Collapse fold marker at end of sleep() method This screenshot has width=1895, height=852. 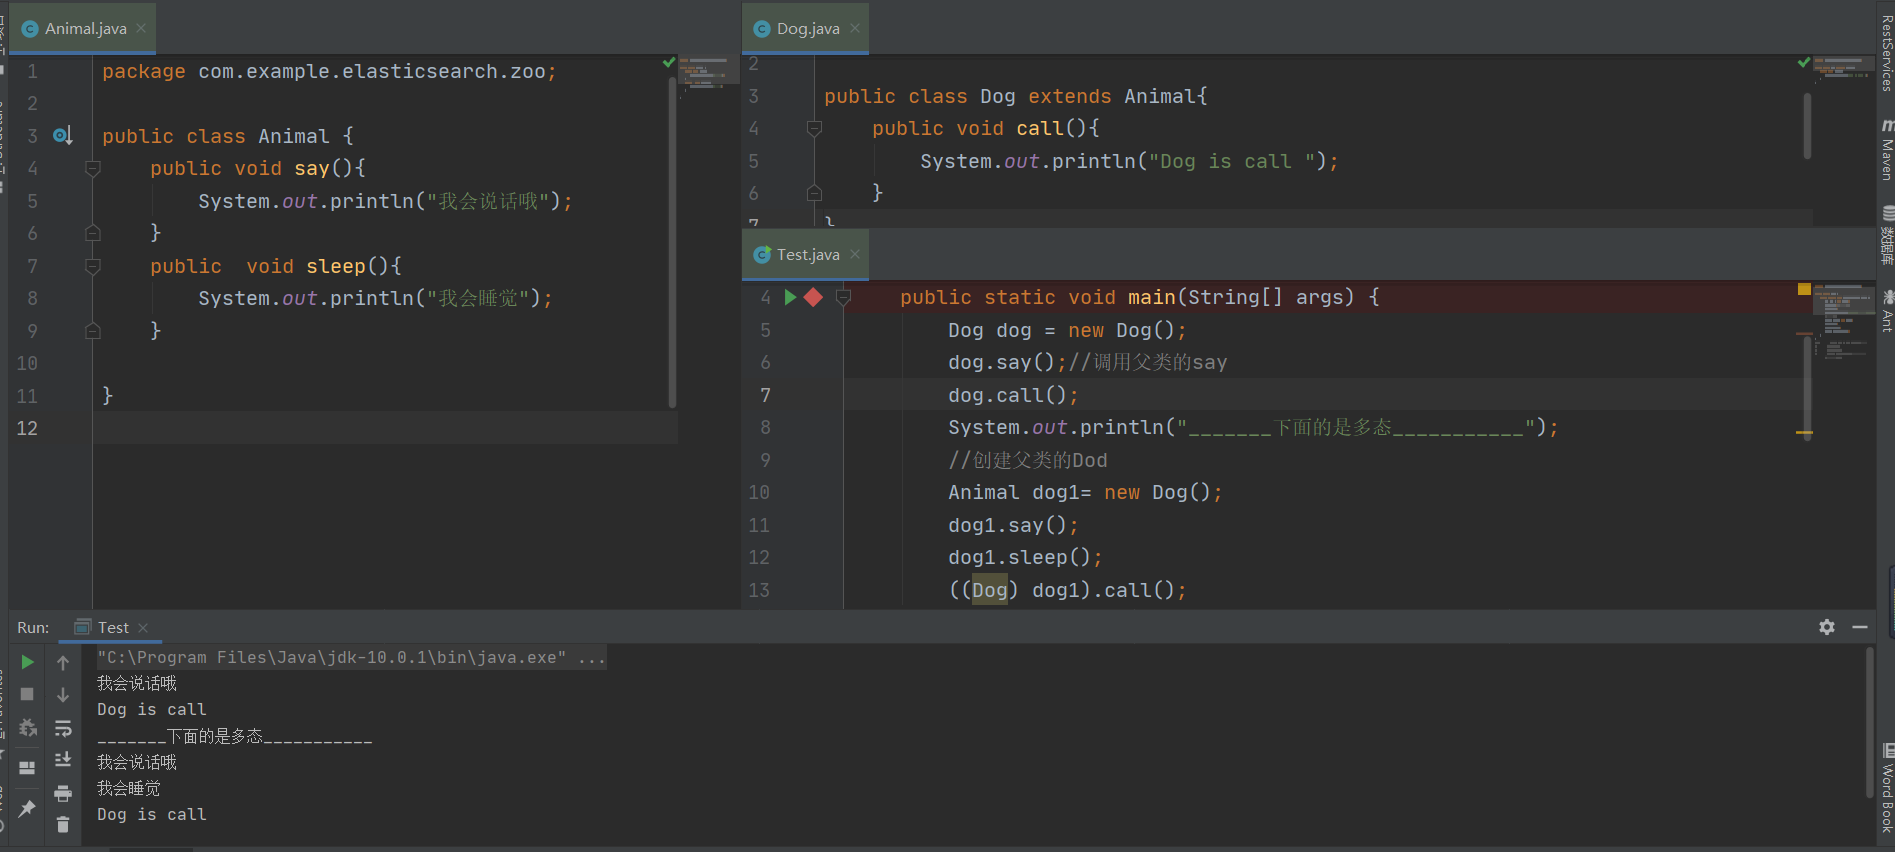[x=93, y=331]
